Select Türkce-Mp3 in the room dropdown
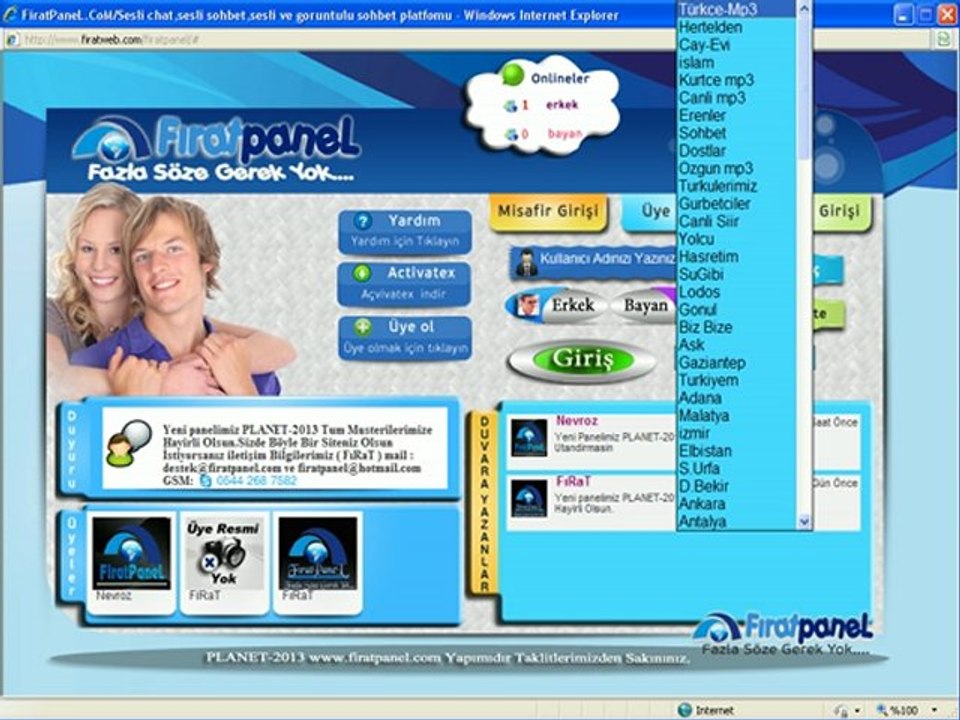This screenshot has width=960, height=720. [736, 9]
